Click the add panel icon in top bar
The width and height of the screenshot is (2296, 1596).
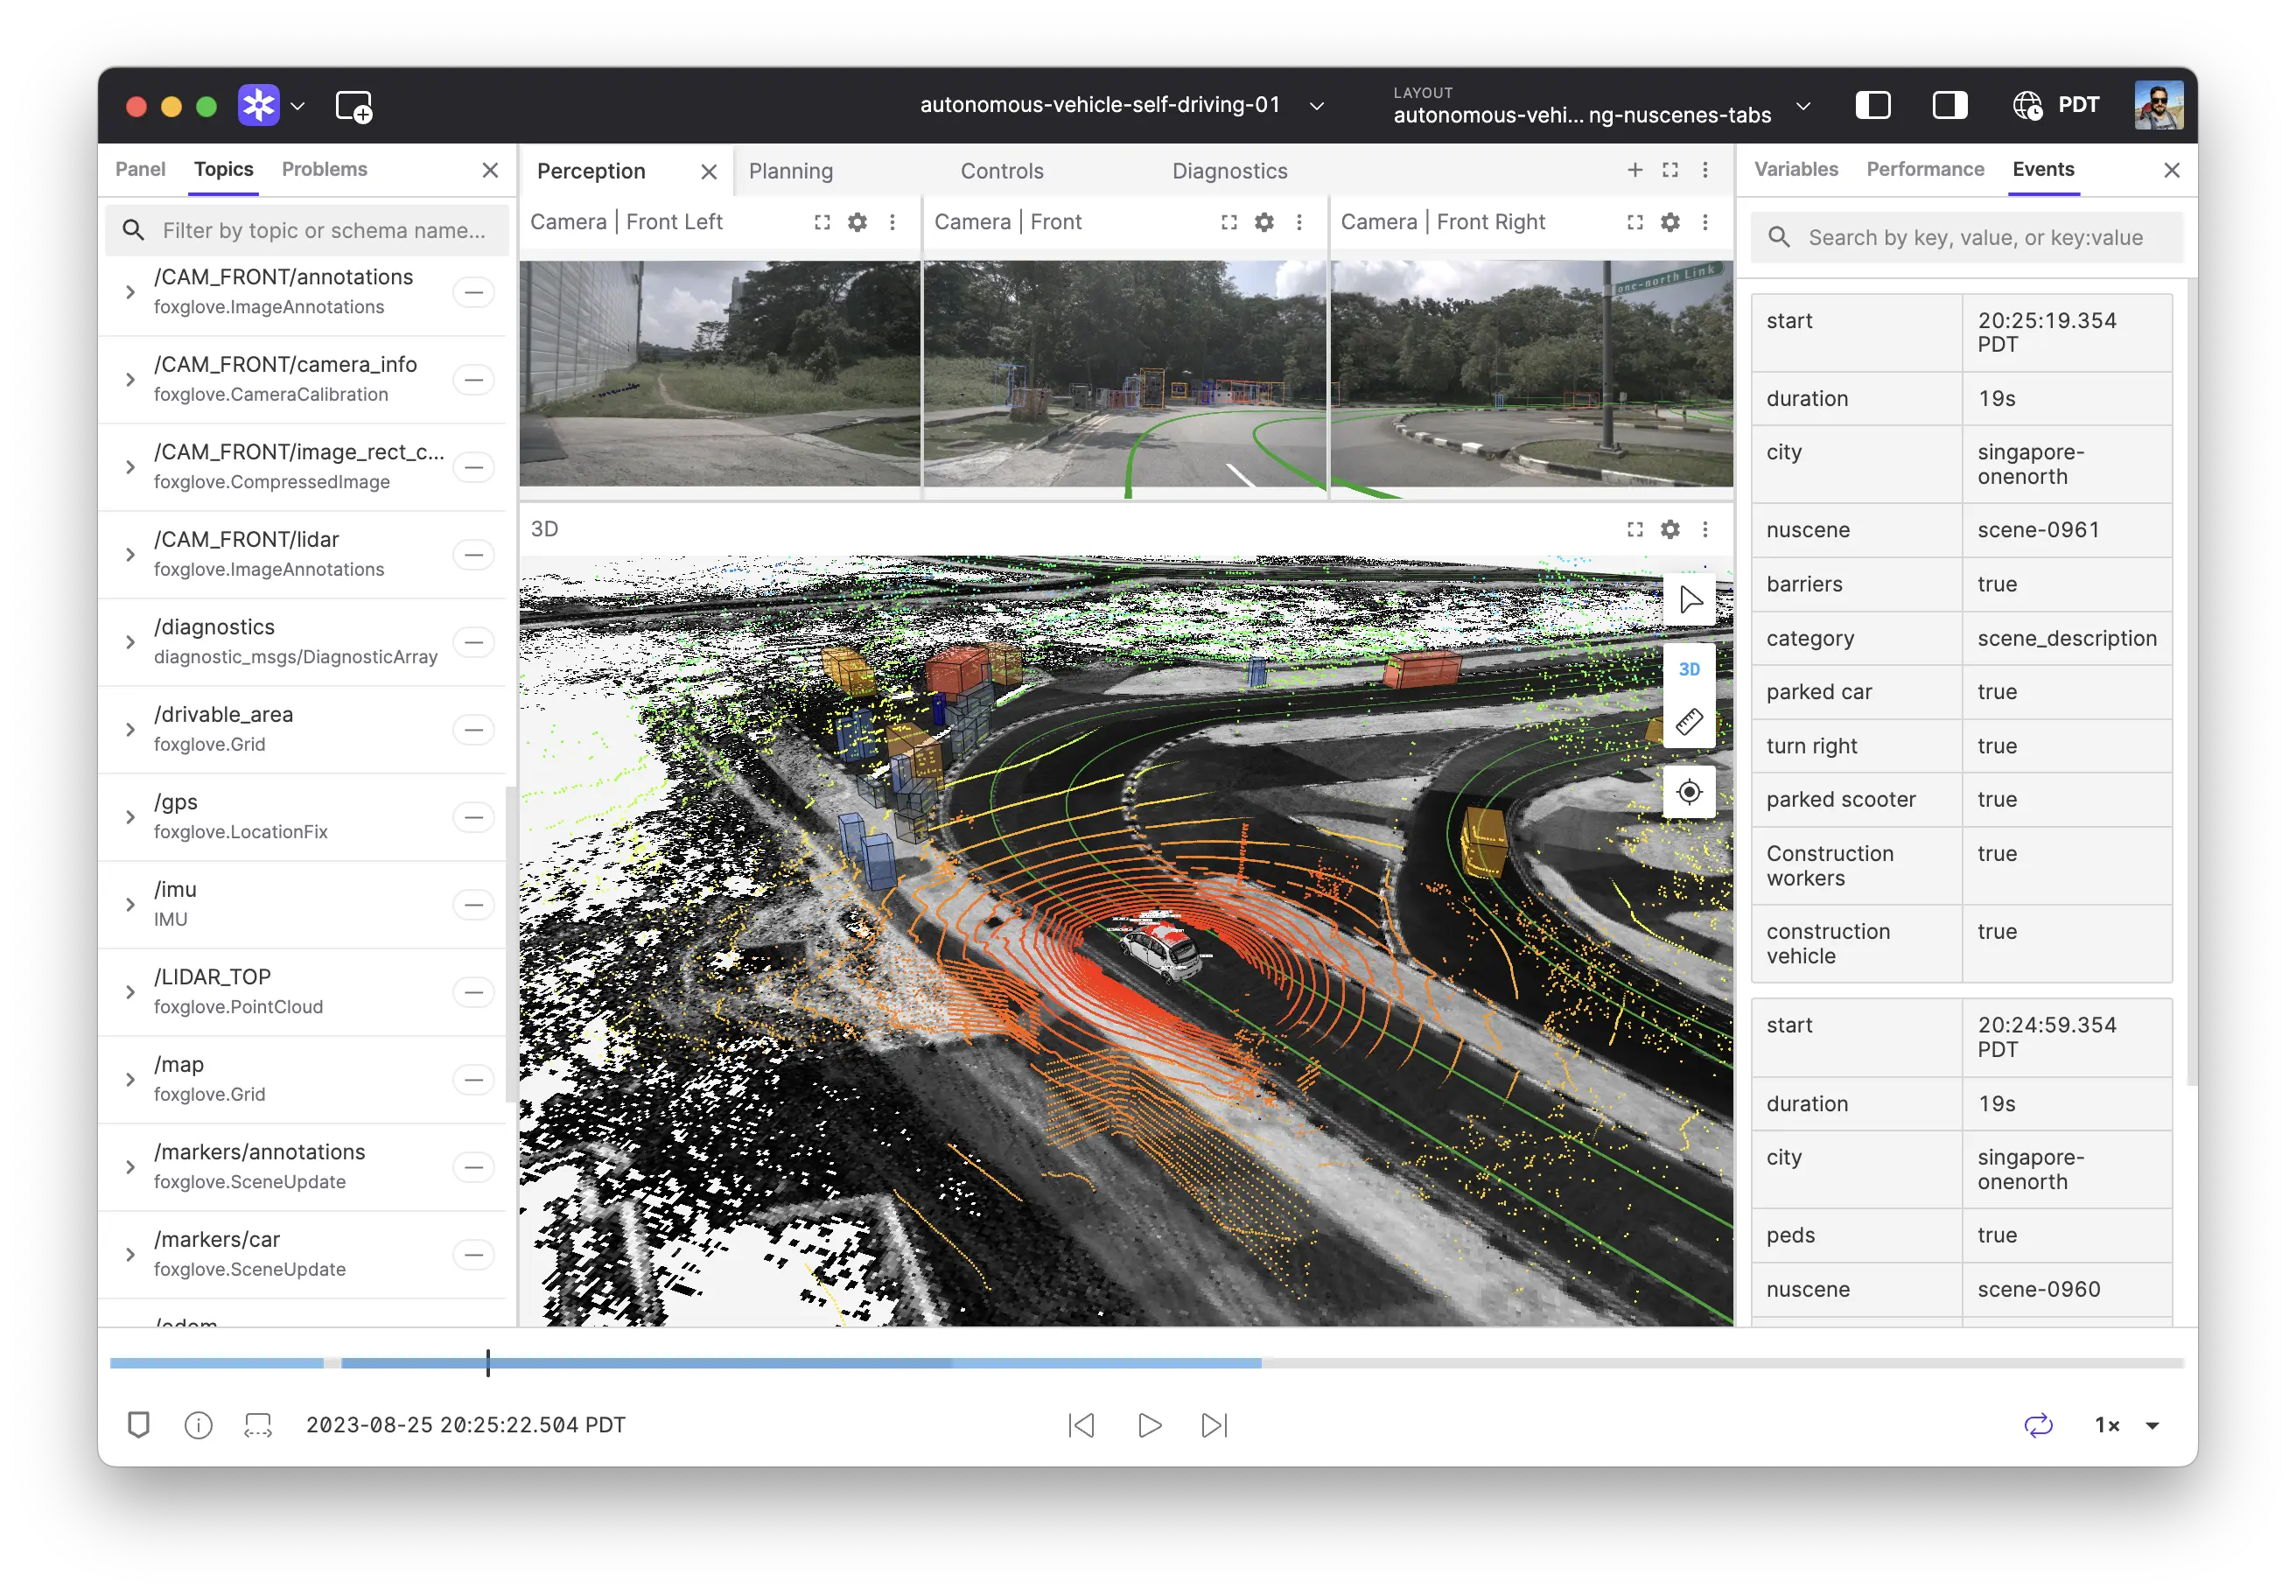tap(354, 106)
